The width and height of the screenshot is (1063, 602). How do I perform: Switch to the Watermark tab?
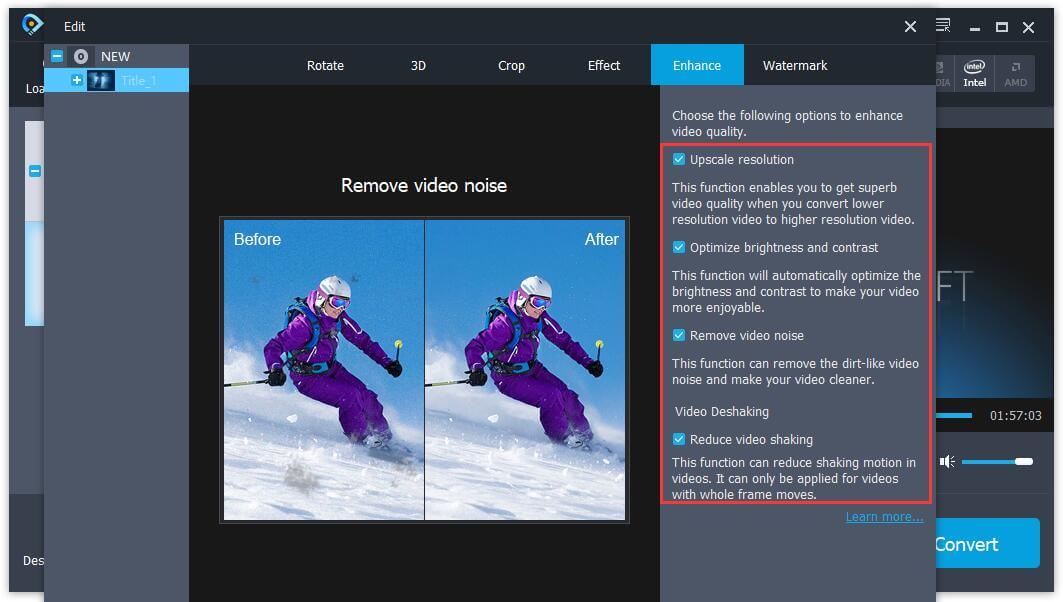795,64
